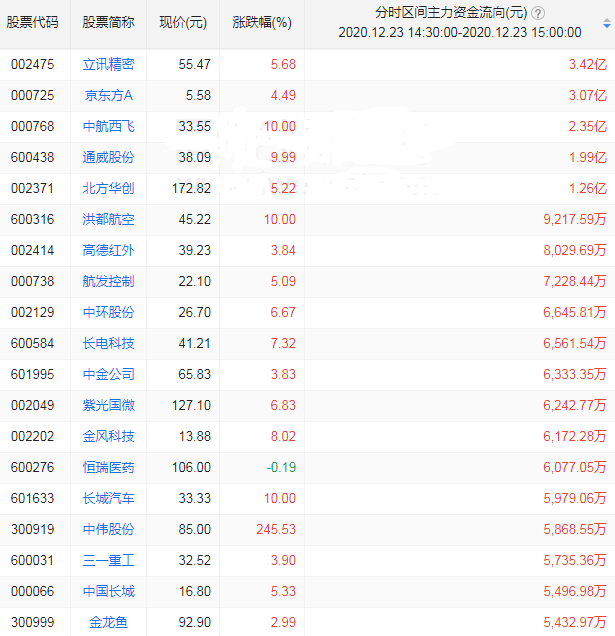Select stock code 600584
This screenshot has height=636, width=615.
tap(32, 344)
